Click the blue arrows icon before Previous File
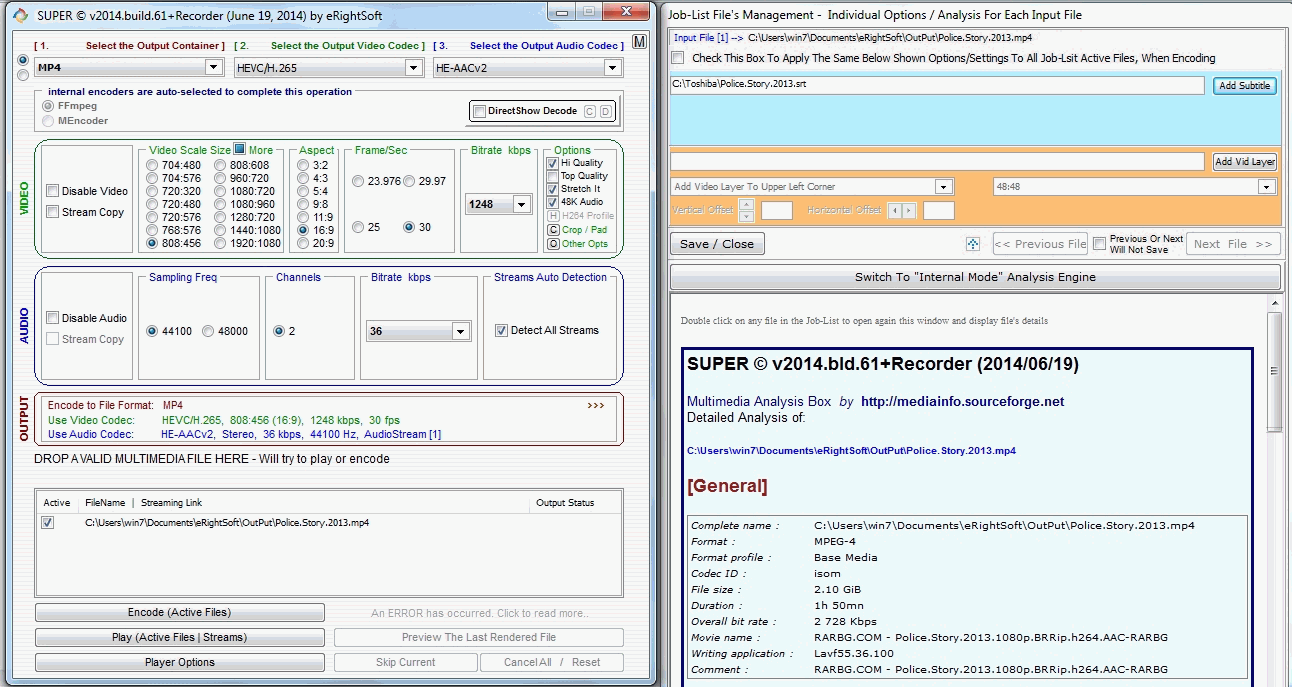The width and height of the screenshot is (1292, 687). [973, 244]
